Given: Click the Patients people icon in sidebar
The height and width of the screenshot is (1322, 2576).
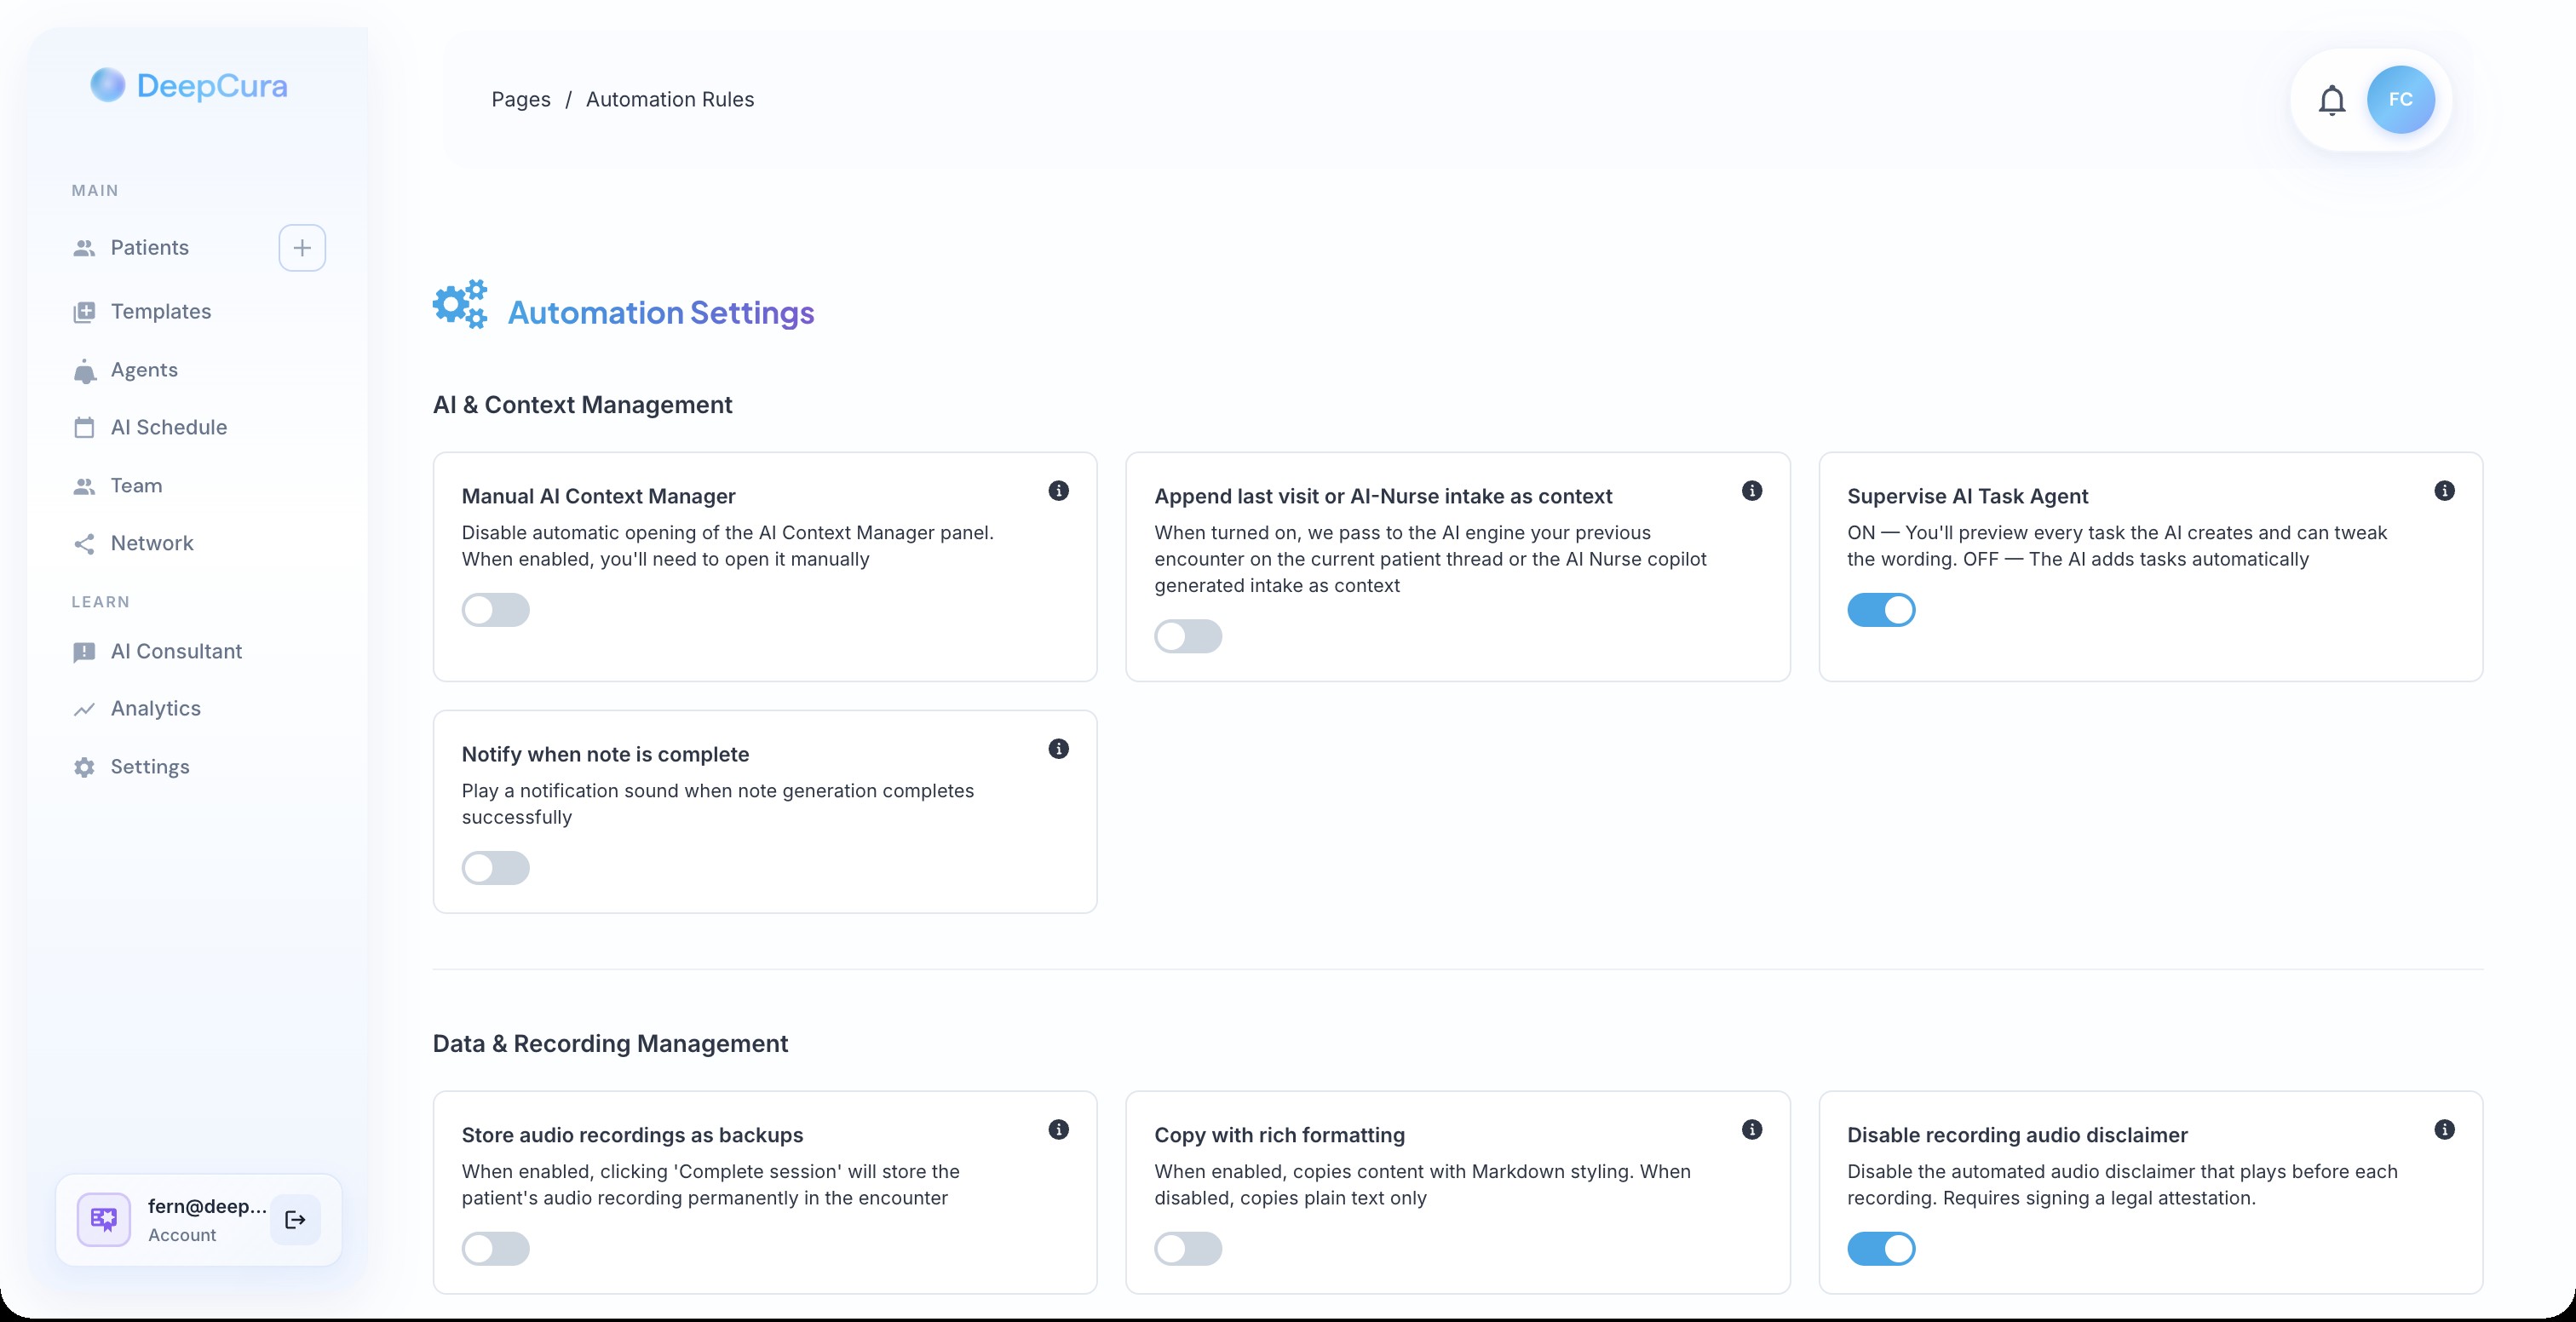Looking at the screenshot, I should 84,248.
